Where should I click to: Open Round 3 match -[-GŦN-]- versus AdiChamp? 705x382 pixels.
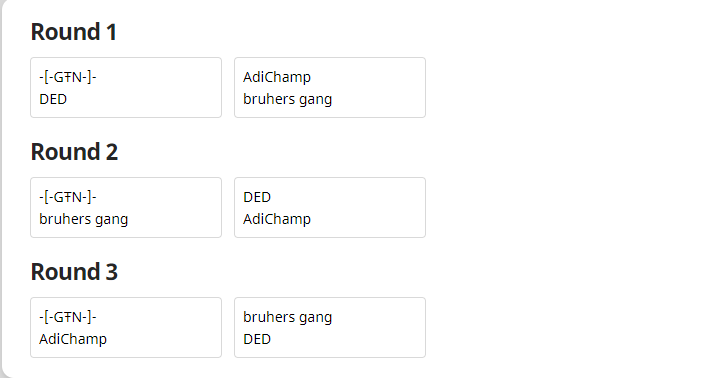tap(126, 328)
